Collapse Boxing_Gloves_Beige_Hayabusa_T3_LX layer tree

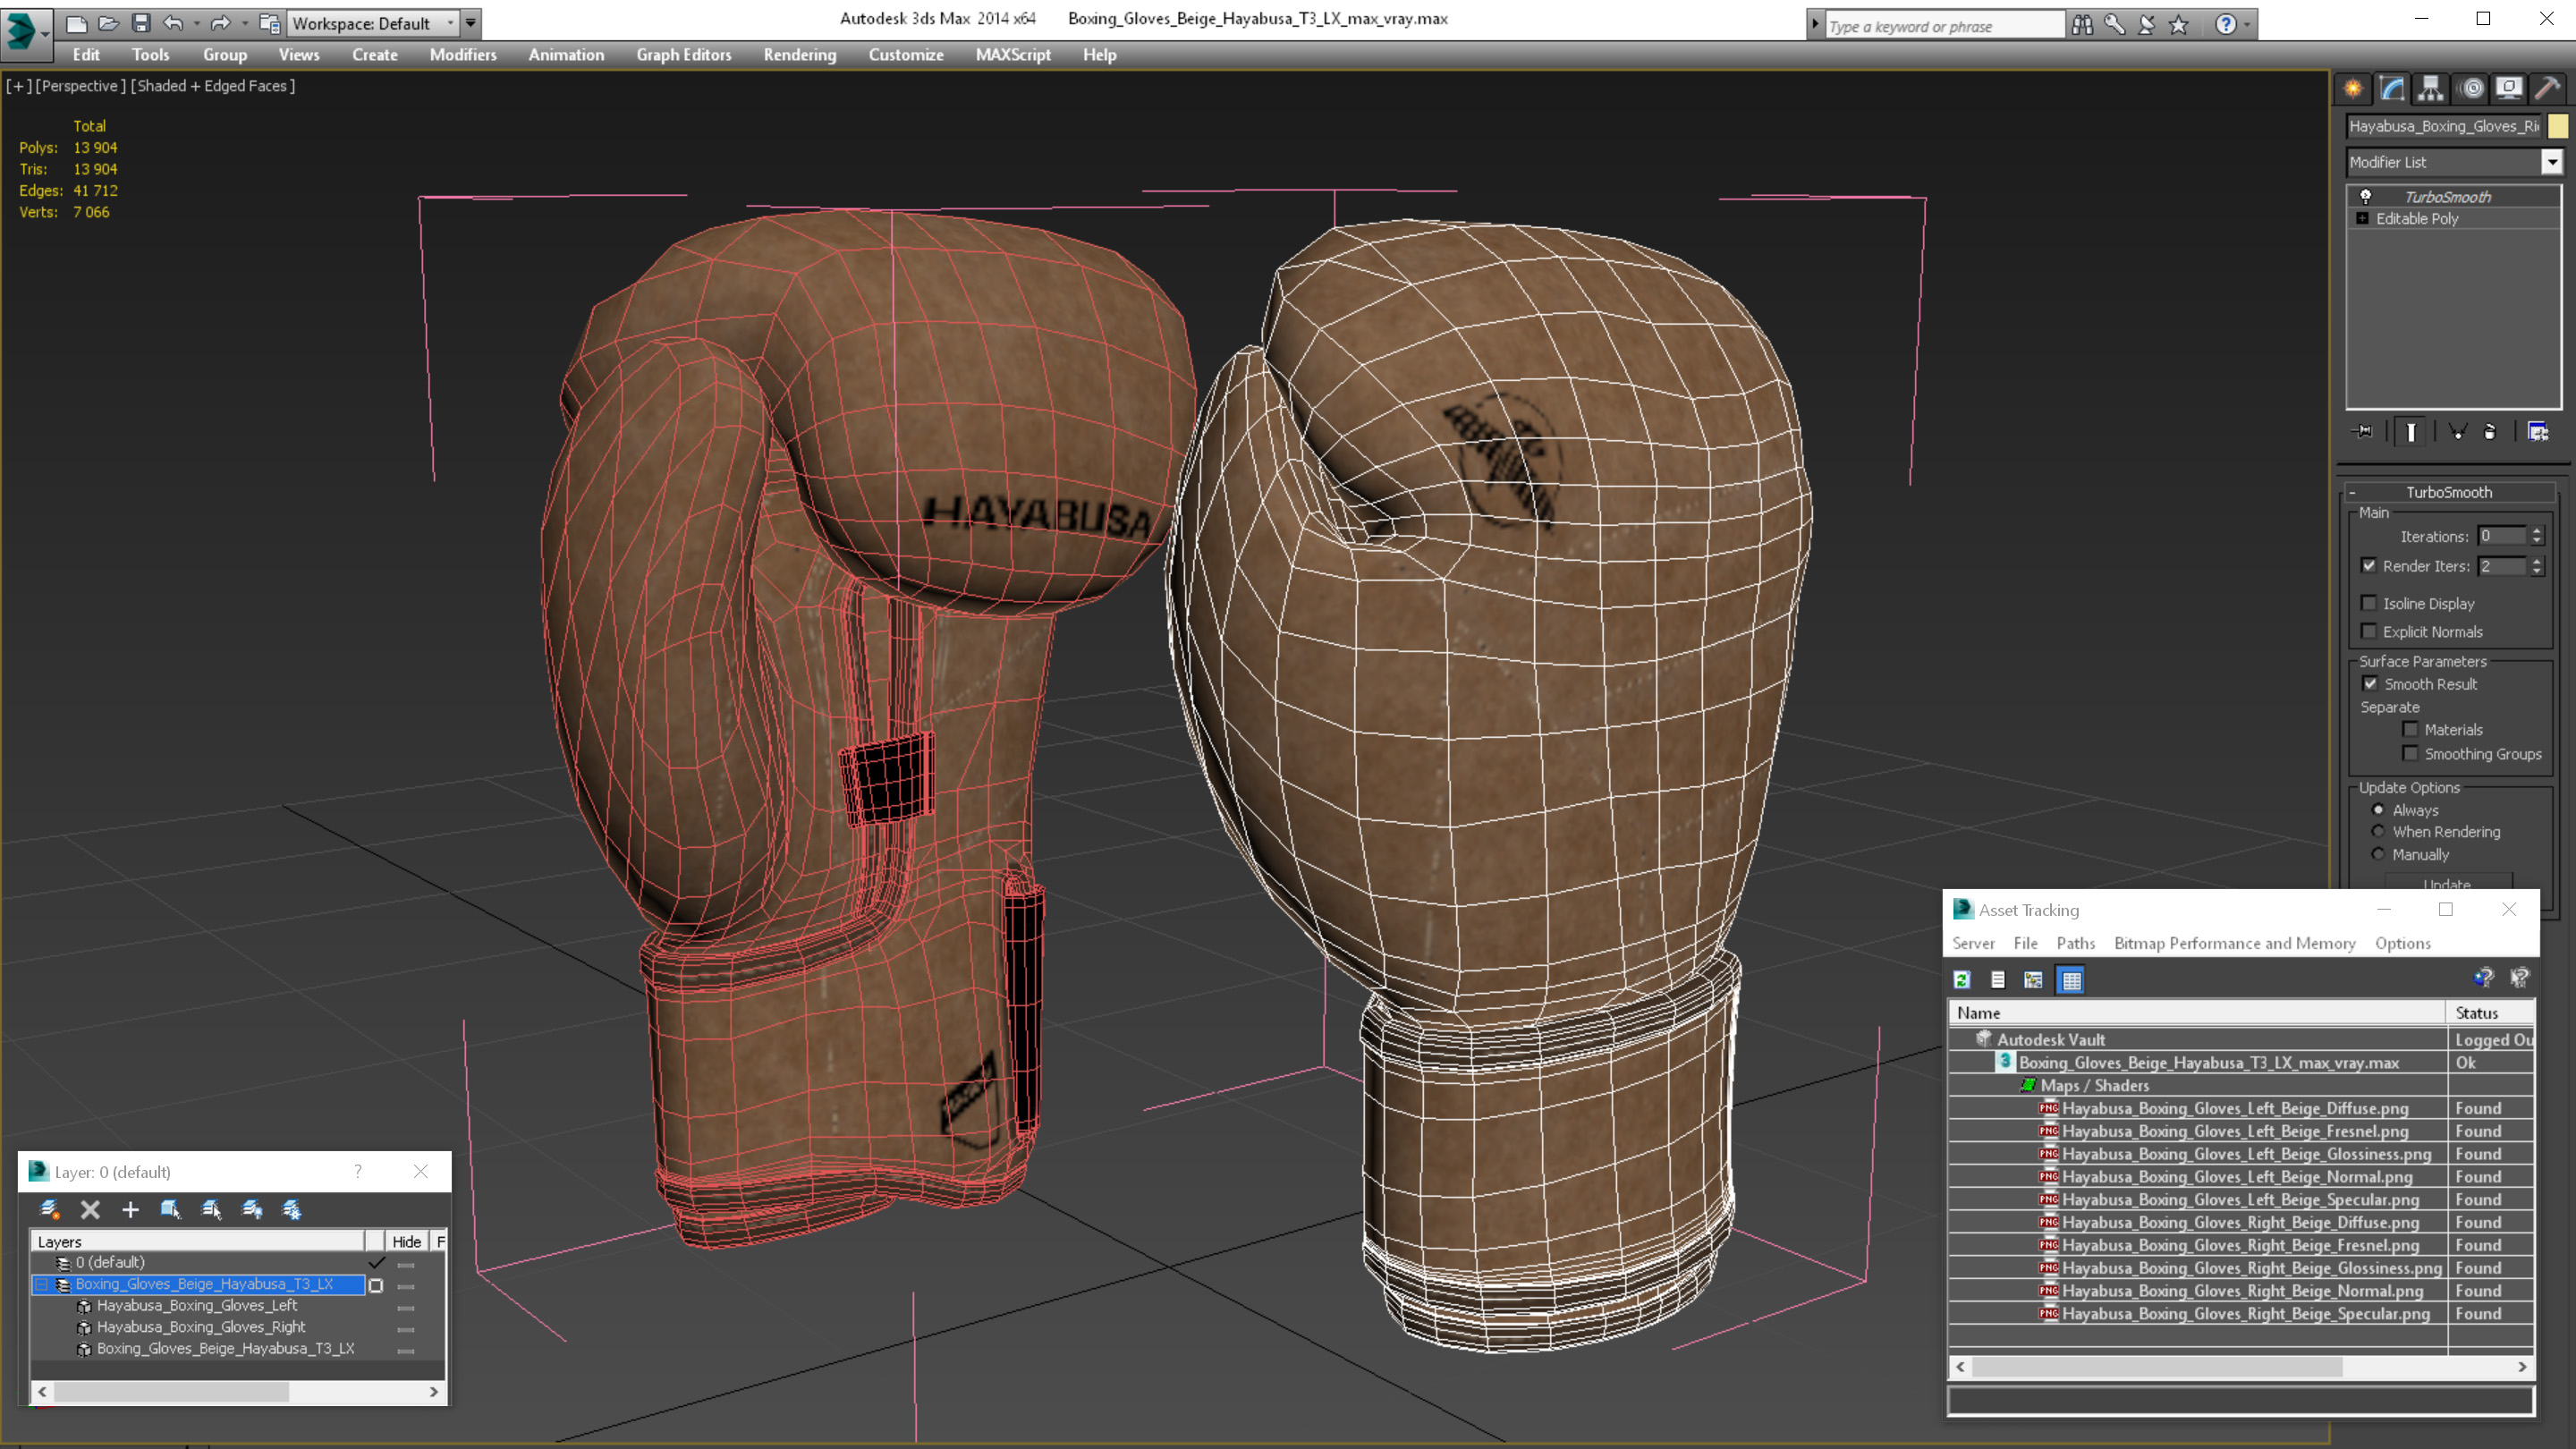pos(41,1284)
